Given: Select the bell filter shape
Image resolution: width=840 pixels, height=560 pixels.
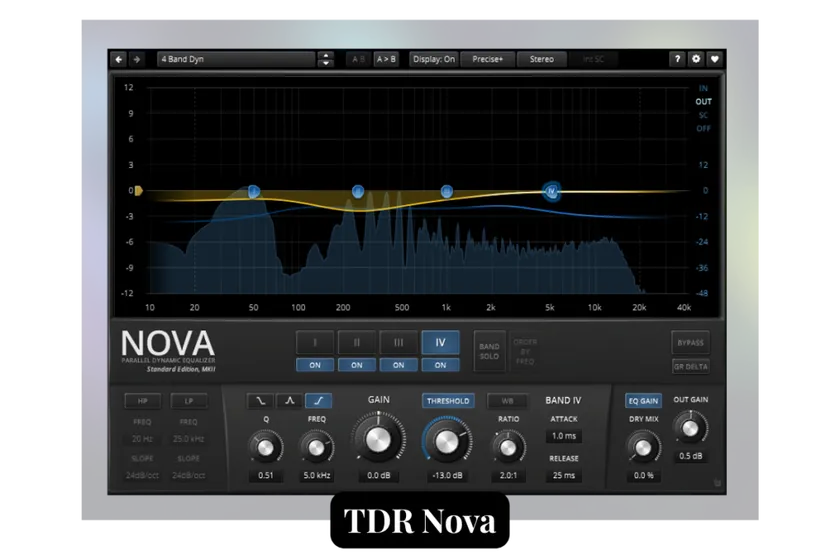Looking at the screenshot, I should click(289, 401).
